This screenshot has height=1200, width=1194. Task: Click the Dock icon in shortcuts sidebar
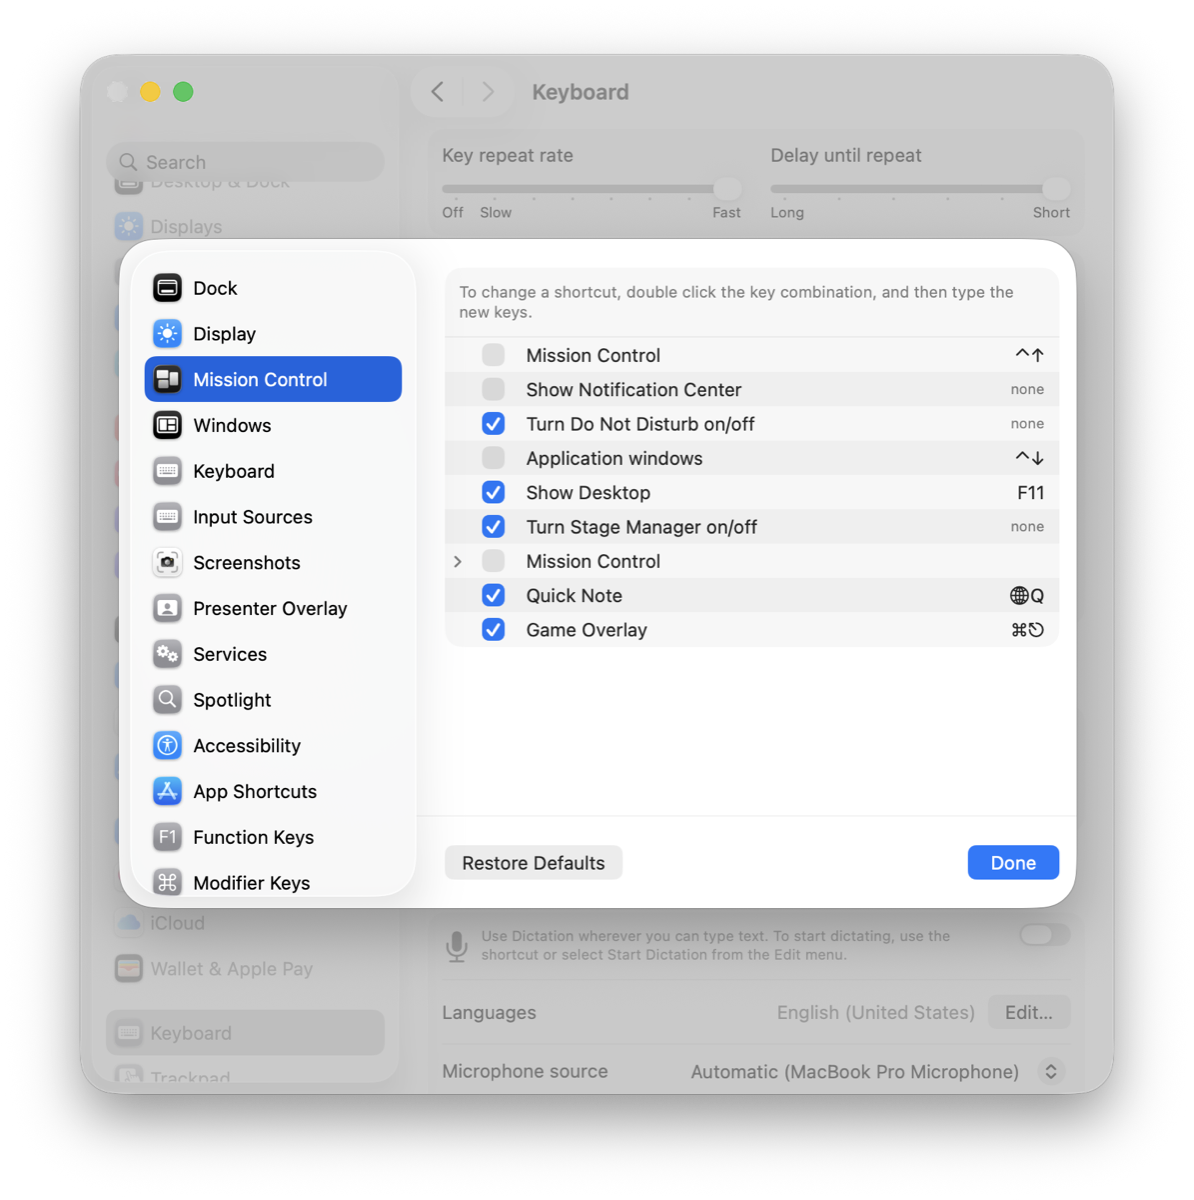(167, 288)
